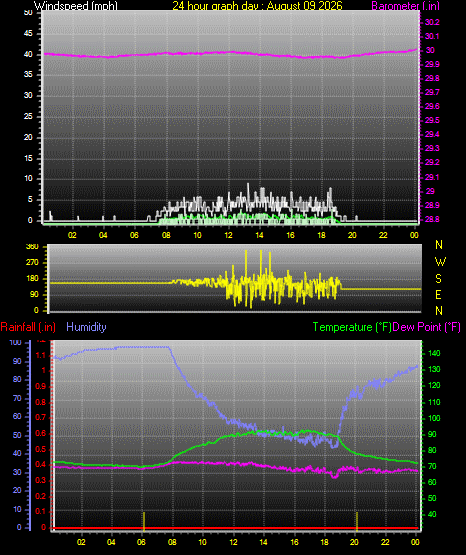Click the Temperature (°F) legend label

(x=352, y=327)
